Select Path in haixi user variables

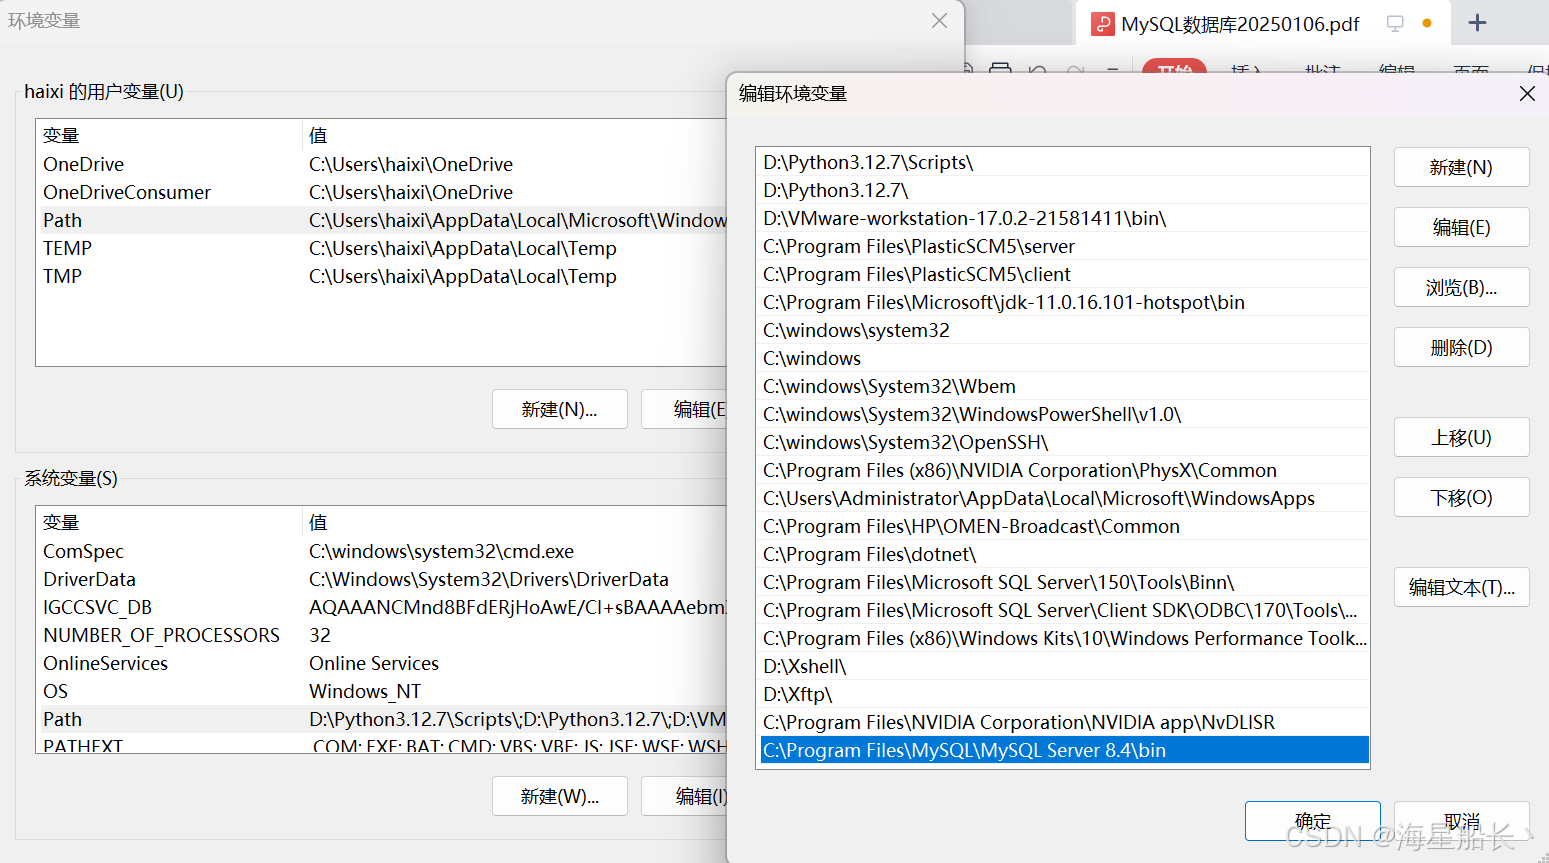[382, 220]
